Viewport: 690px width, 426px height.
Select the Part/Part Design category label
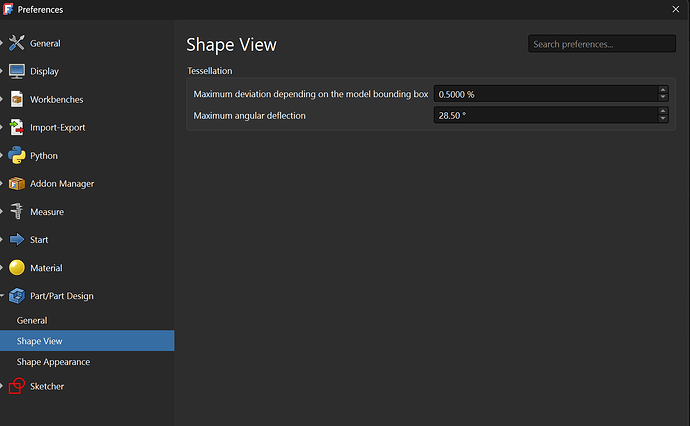pyautogui.click(x=62, y=296)
